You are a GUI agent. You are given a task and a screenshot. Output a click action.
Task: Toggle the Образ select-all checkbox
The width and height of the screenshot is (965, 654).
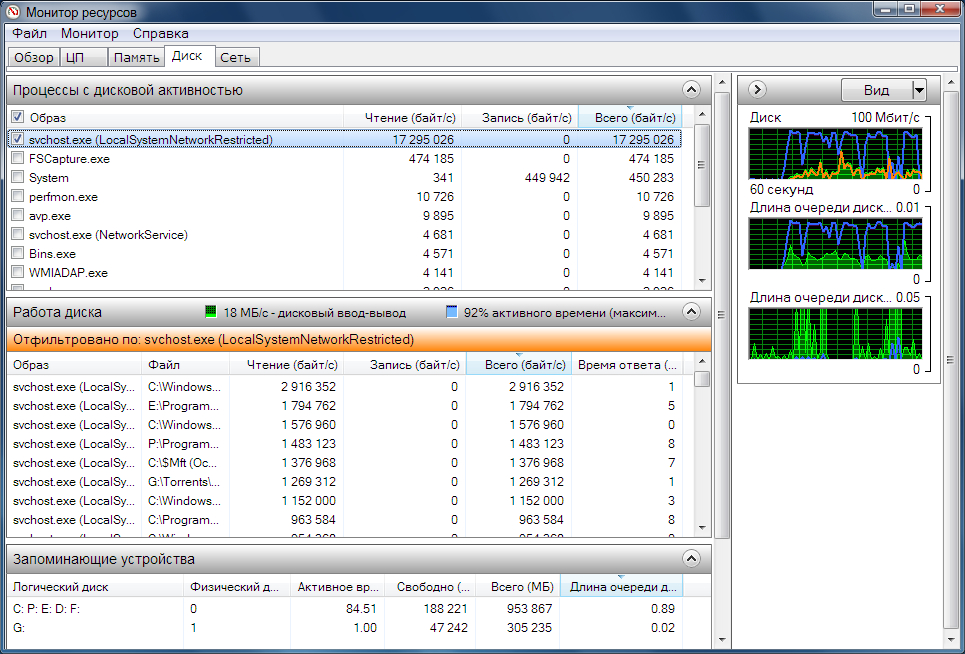click(17, 117)
